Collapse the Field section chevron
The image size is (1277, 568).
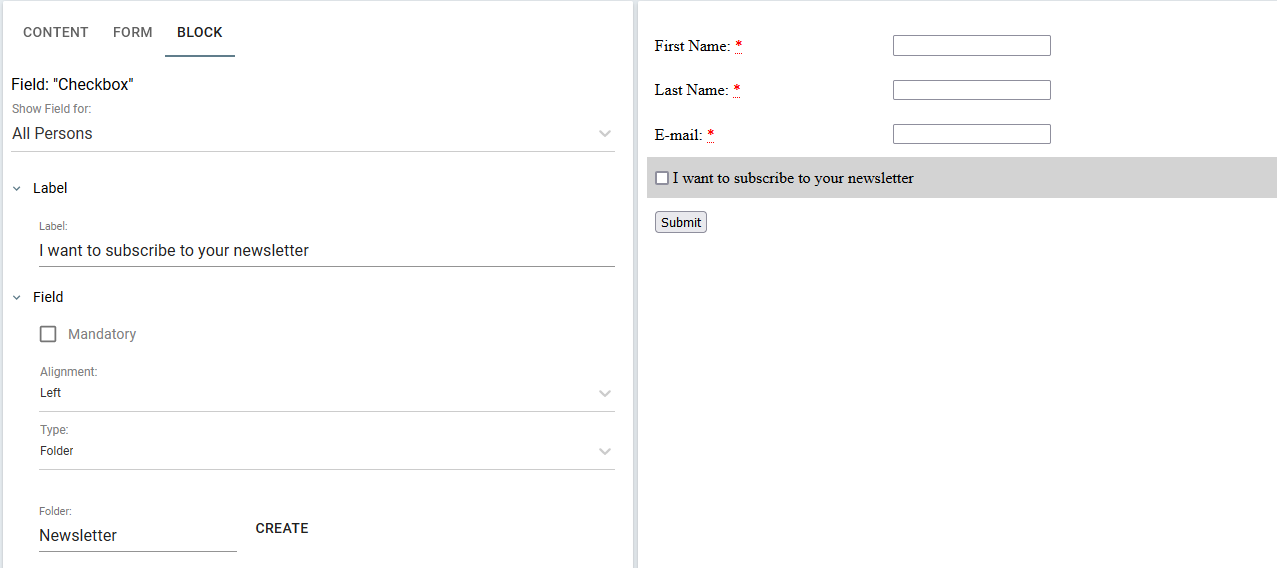(x=17, y=297)
